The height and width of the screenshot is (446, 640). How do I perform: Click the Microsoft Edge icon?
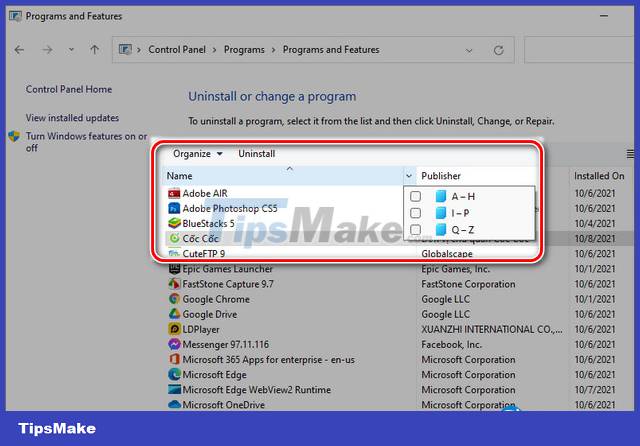pyautogui.click(x=174, y=375)
